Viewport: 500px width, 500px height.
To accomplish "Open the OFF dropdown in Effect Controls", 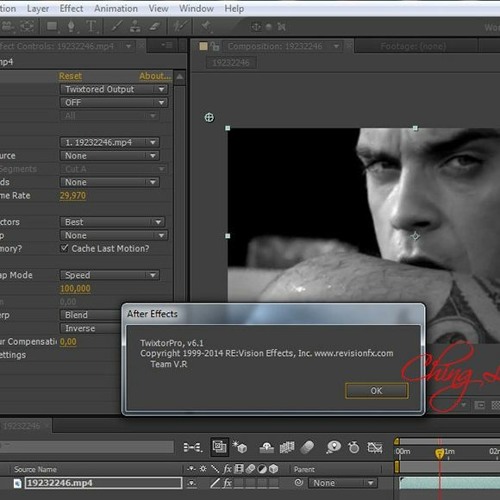I will [x=114, y=102].
